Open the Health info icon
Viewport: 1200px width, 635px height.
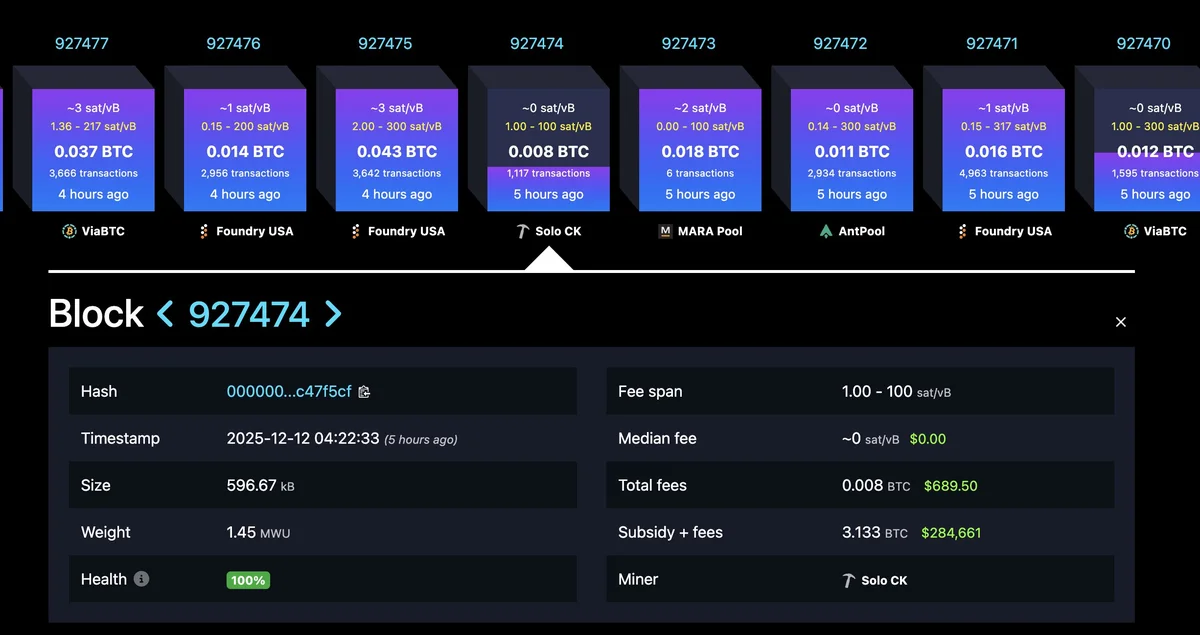click(x=141, y=579)
